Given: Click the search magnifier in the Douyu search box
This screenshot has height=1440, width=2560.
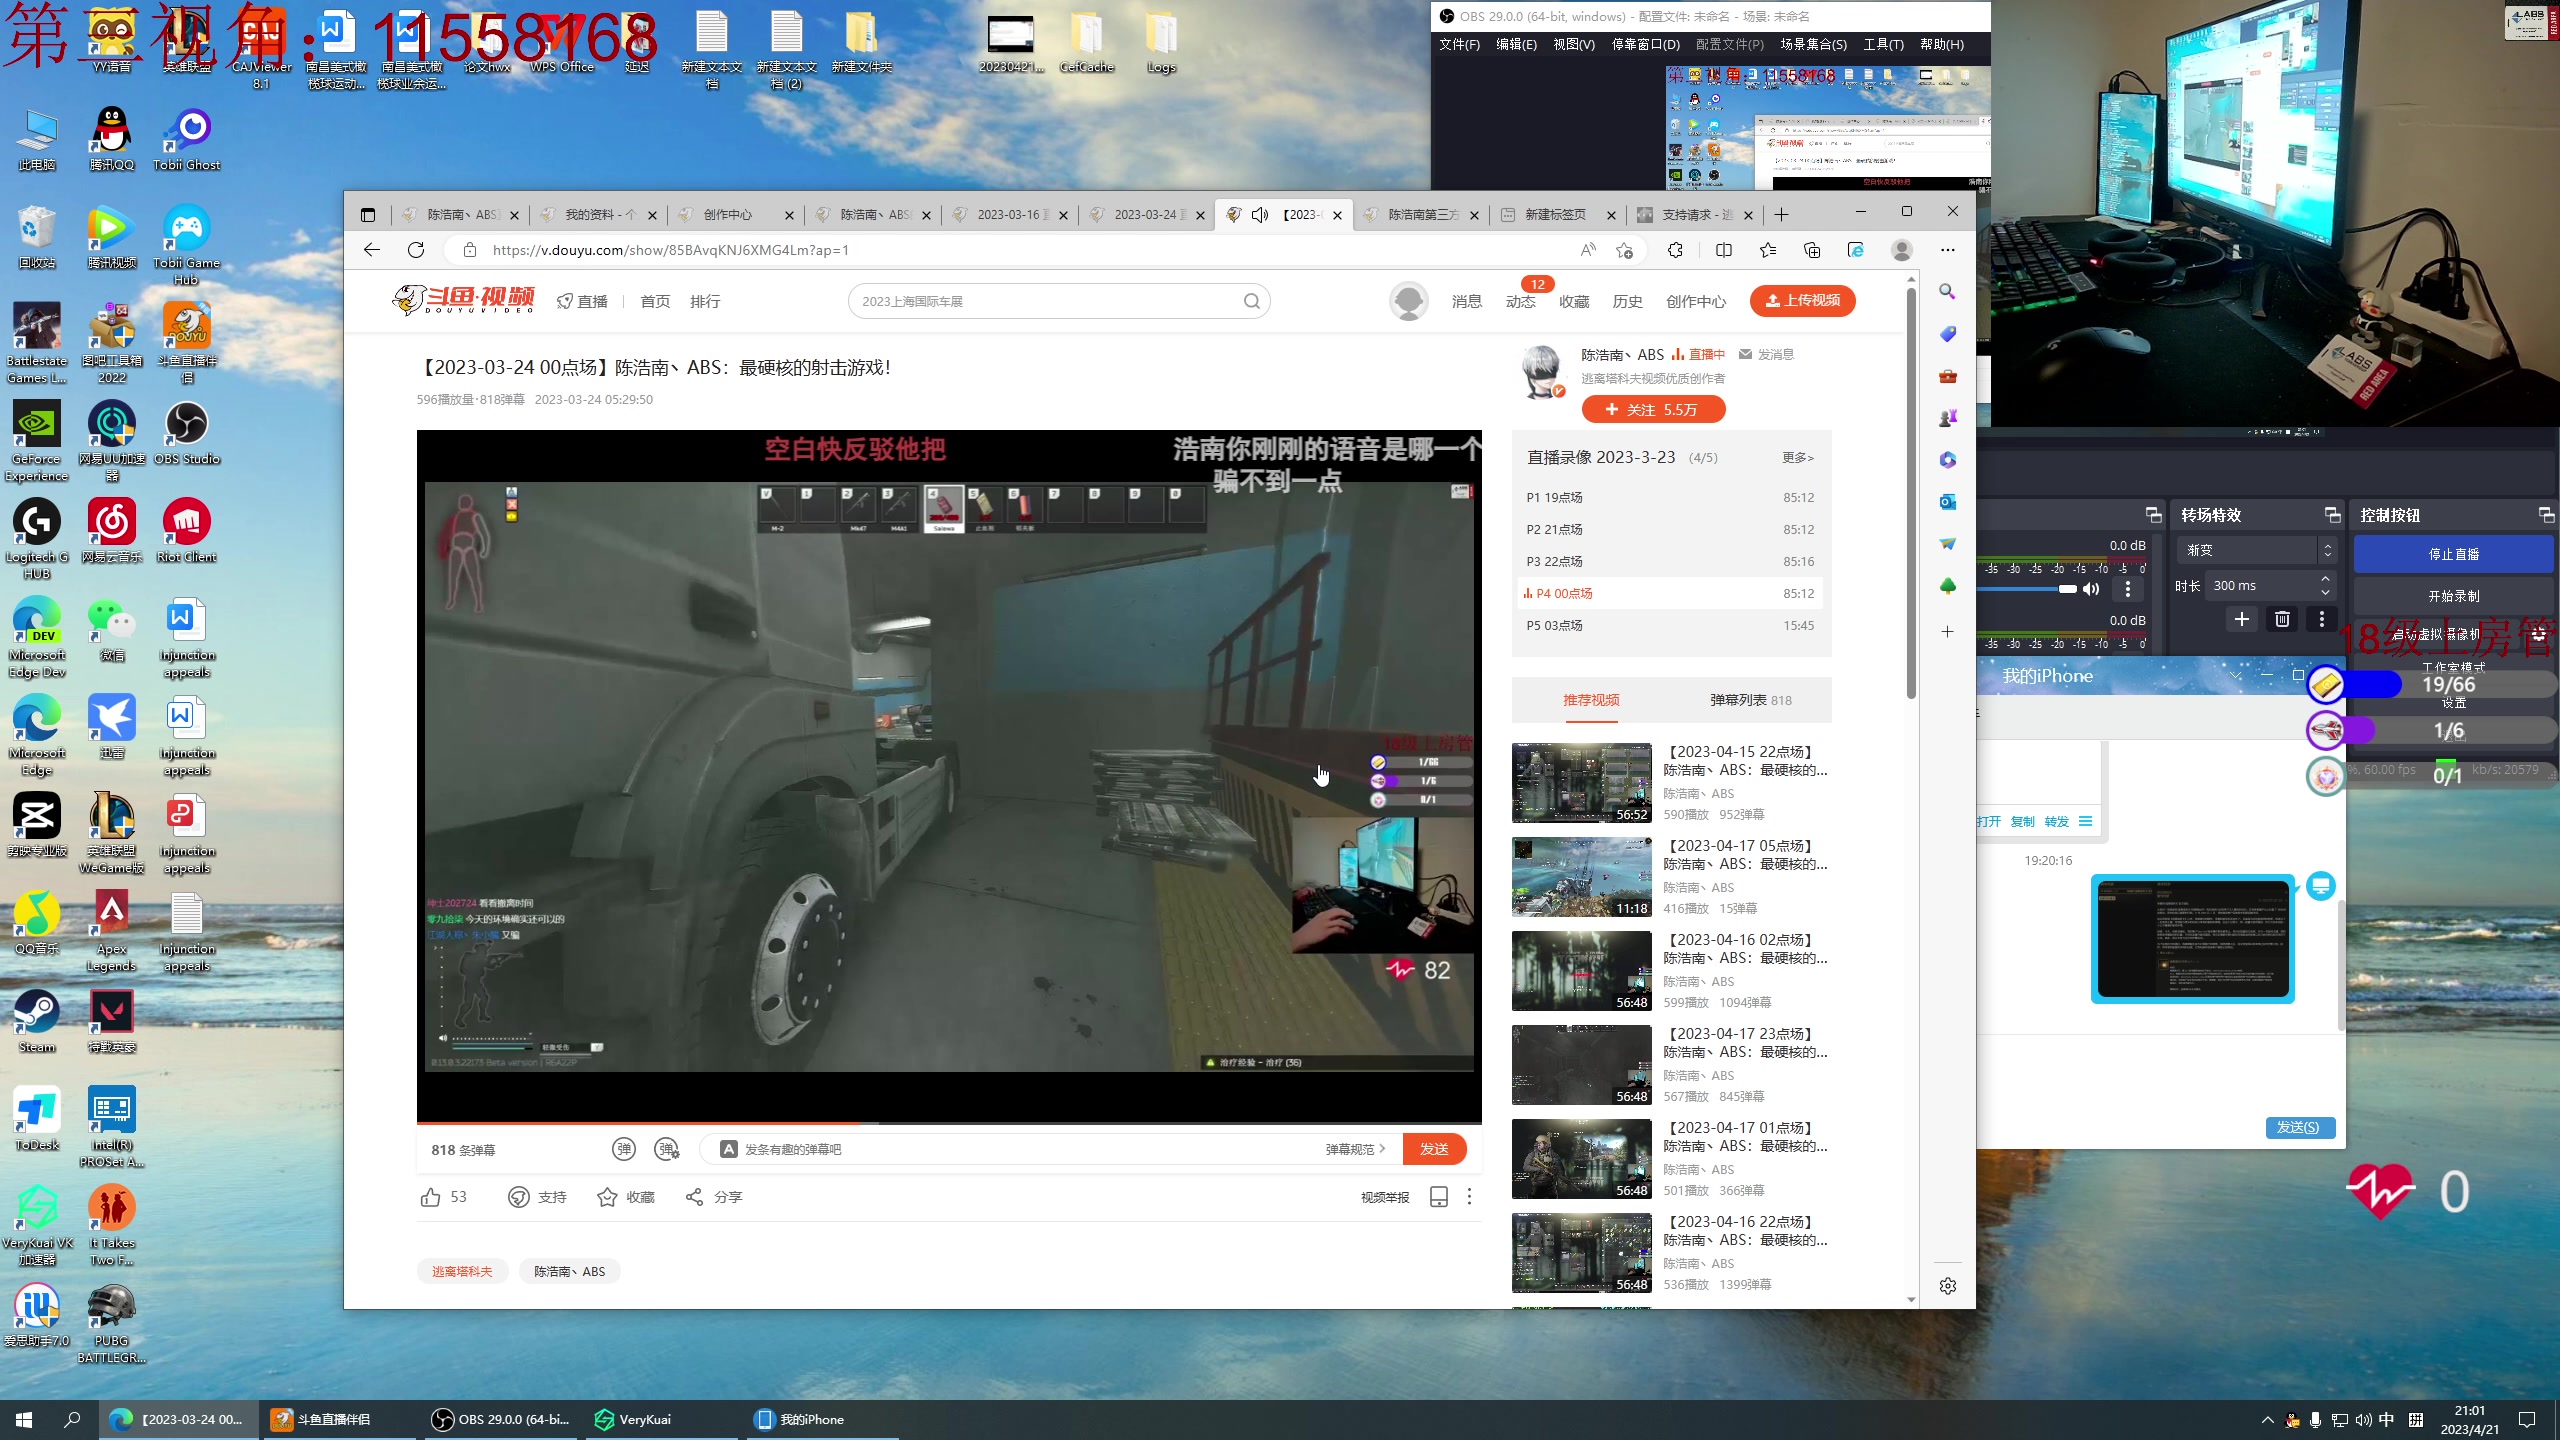Looking at the screenshot, I should coord(1251,301).
